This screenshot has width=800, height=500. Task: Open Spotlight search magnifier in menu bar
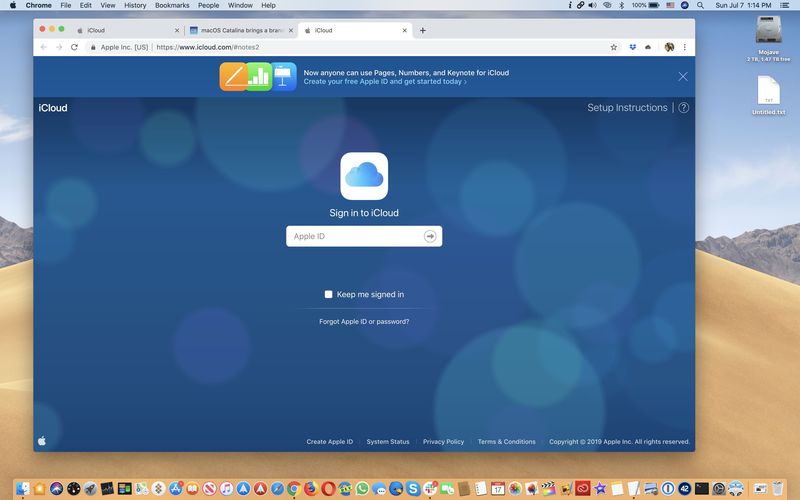point(701,5)
